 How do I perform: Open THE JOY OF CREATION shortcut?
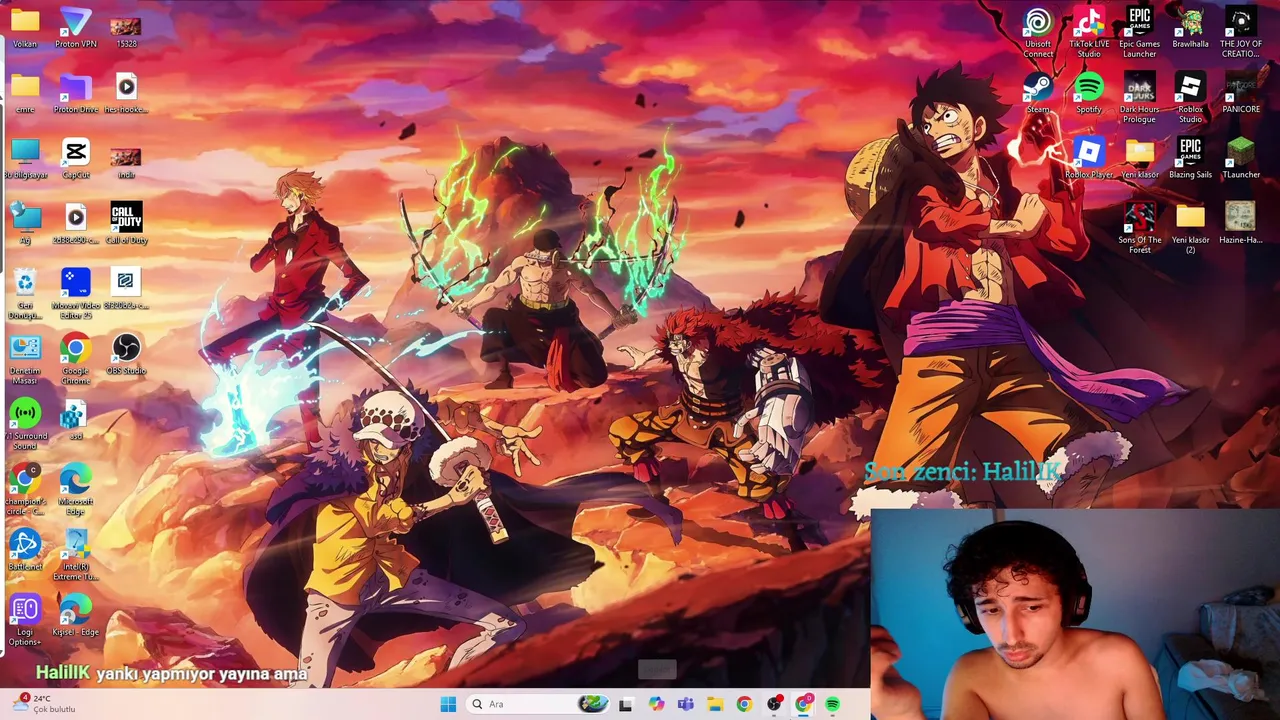click(1241, 32)
